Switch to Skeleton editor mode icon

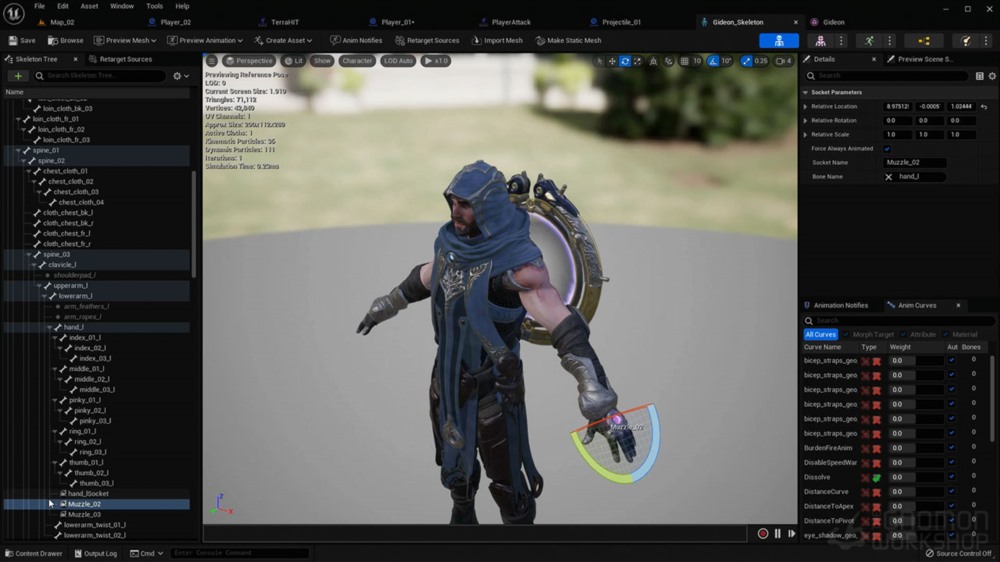779,41
